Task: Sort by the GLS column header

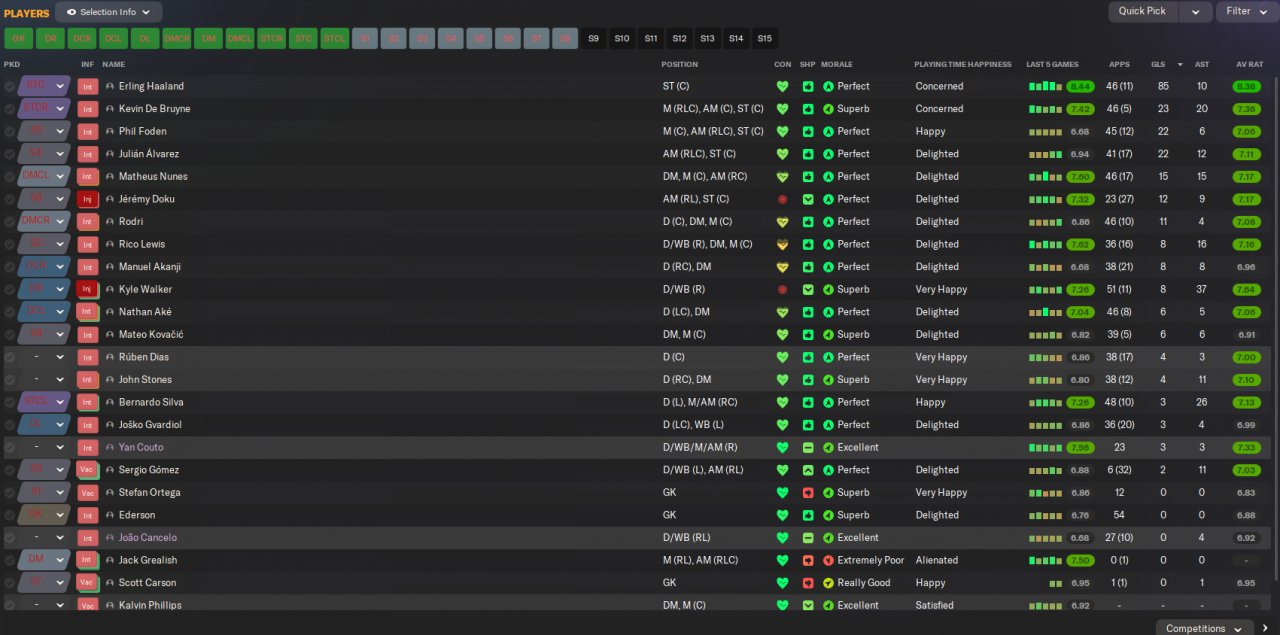Action: [1158, 64]
